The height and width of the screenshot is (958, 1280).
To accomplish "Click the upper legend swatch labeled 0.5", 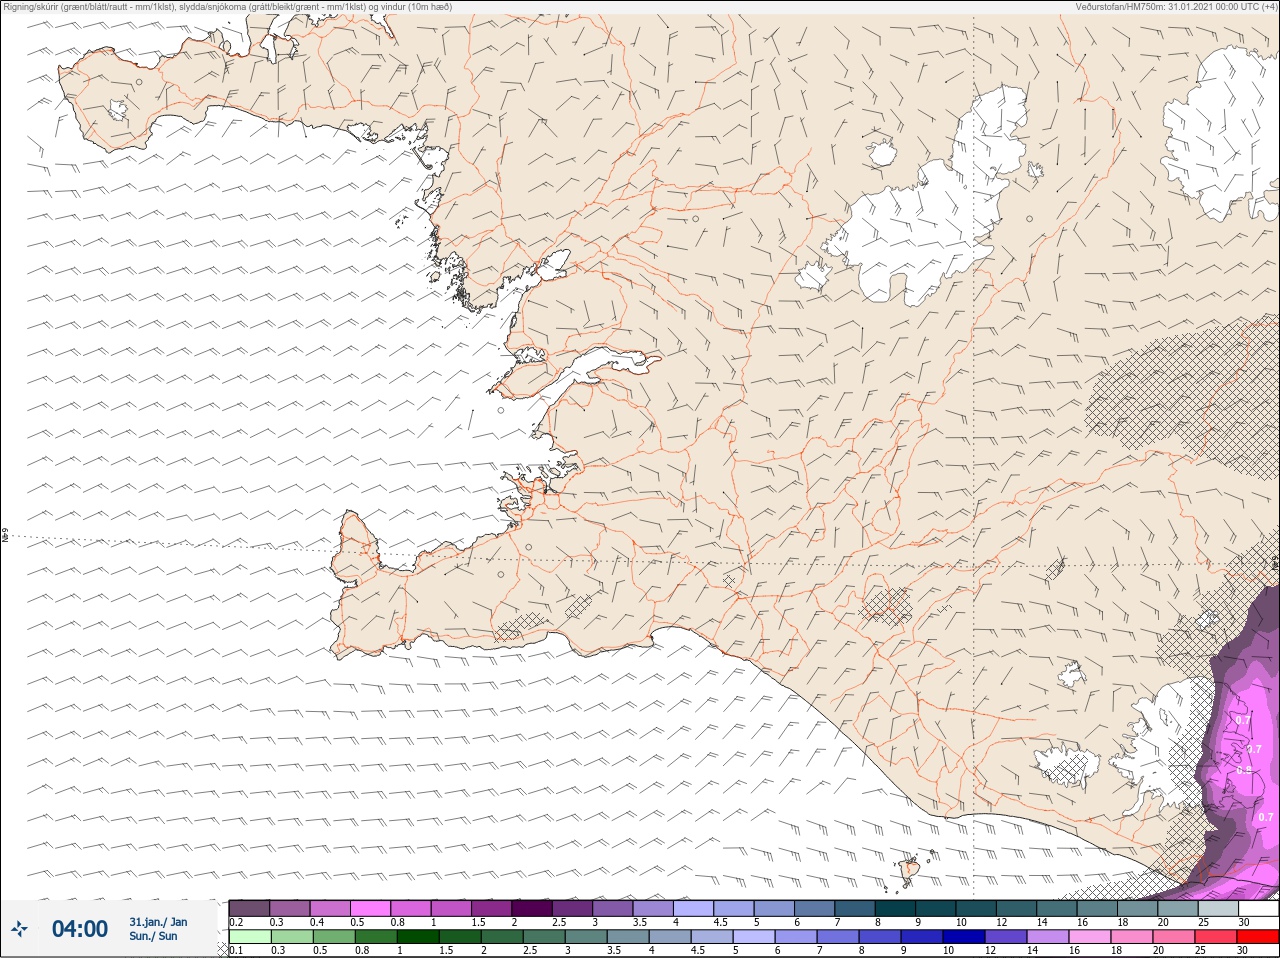I will click(x=370, y=908).
